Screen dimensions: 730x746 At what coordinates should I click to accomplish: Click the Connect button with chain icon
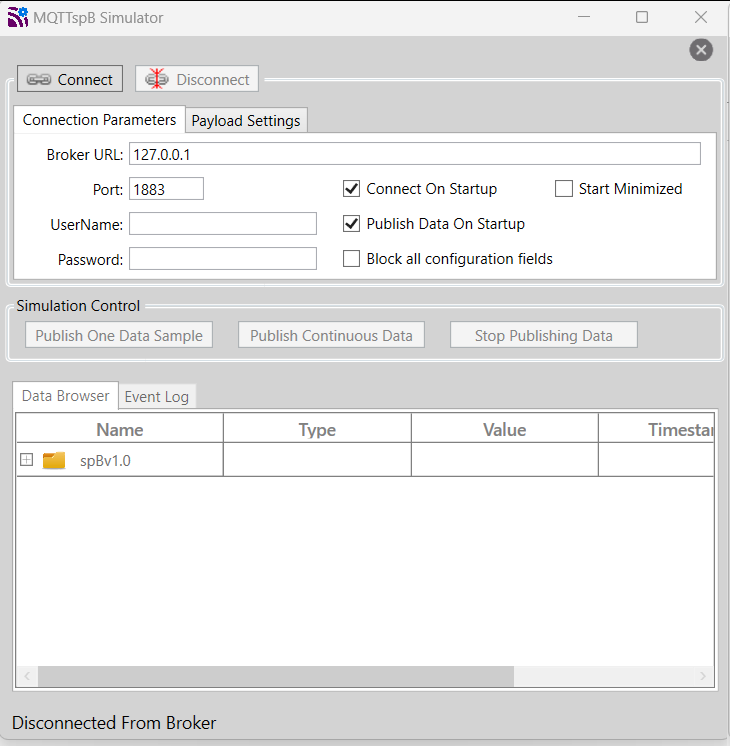[x=70, y=79]
